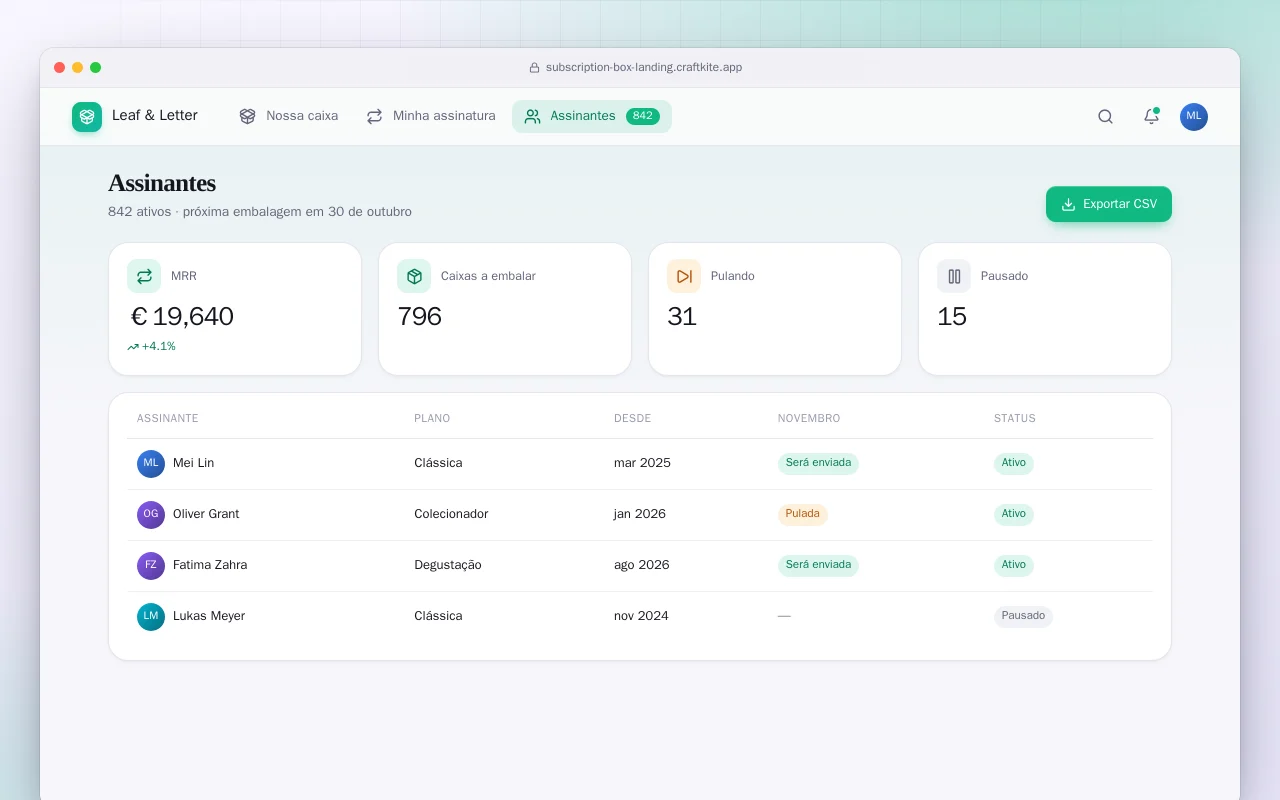Click the Leaf & Letter brand name
The image size is (1280, 800).
tap(155, 116)
